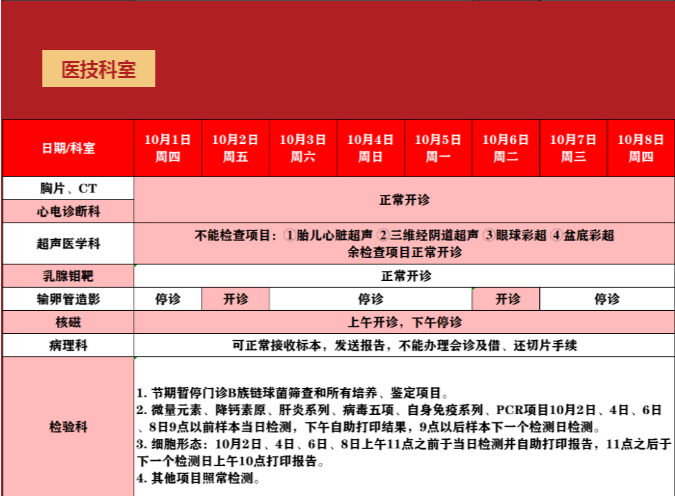Select 开诊 cell under 10月6日 column
Image resolution: width=675 pixels, height=496 pixels.
click(x=506, y=299)
